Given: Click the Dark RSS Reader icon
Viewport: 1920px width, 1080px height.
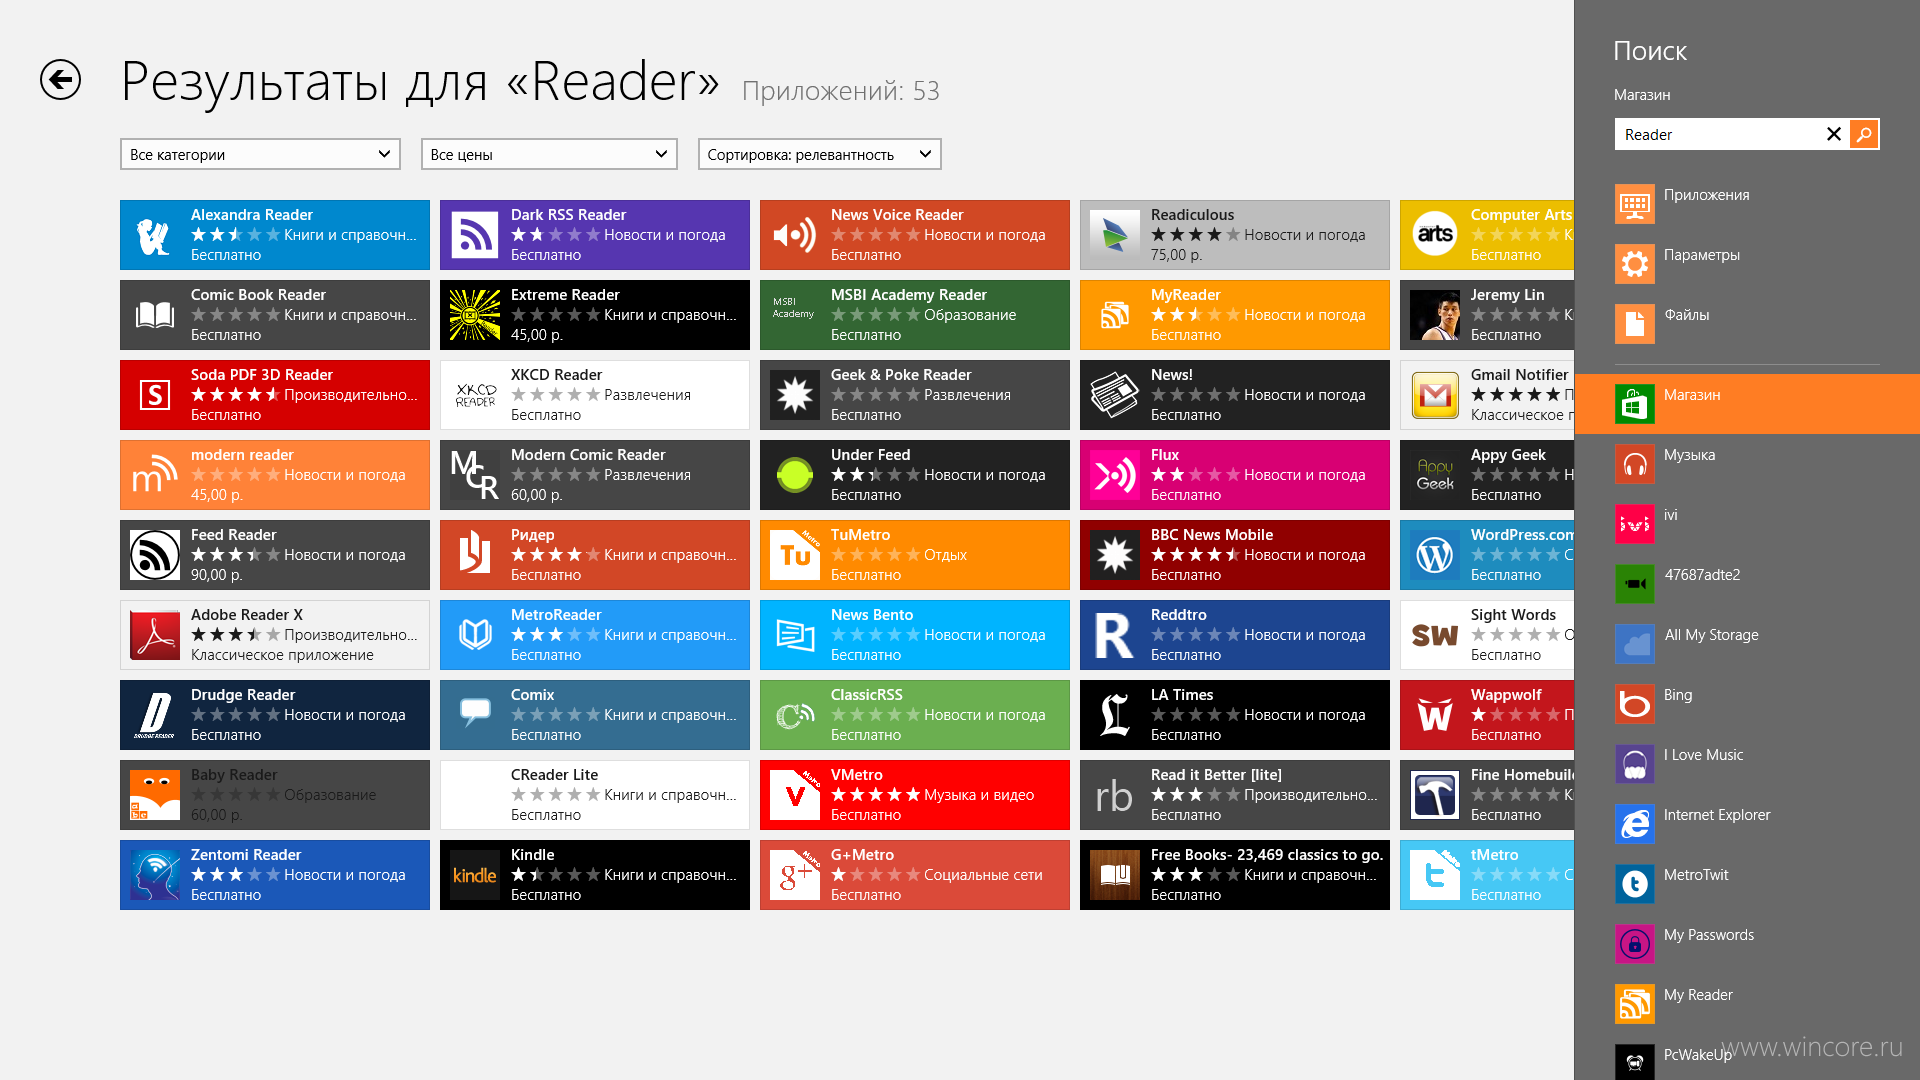Looking at the screenshot, I should (x=475, y=235).
